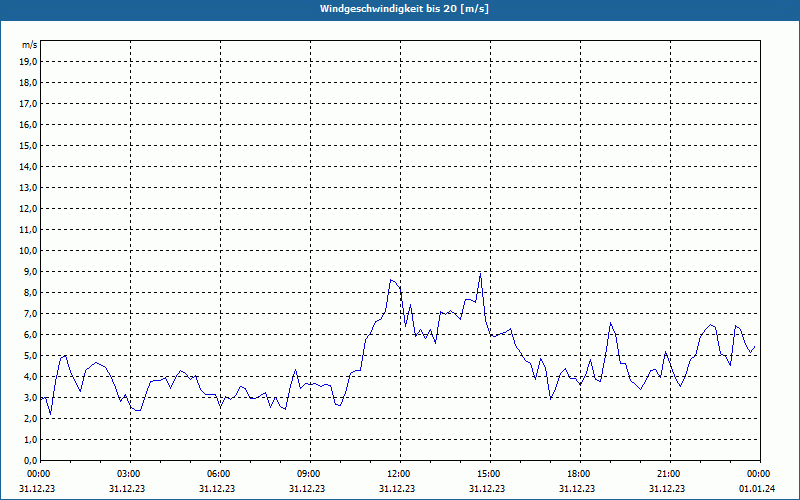Select the '01.01.24' date label

(x=757, y=489)
